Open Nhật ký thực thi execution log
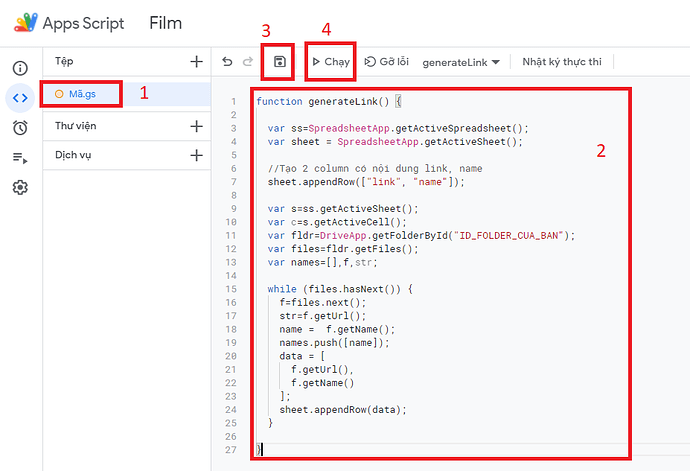The width and height of the screenshot is (690, 471). (x=562, y=62)
